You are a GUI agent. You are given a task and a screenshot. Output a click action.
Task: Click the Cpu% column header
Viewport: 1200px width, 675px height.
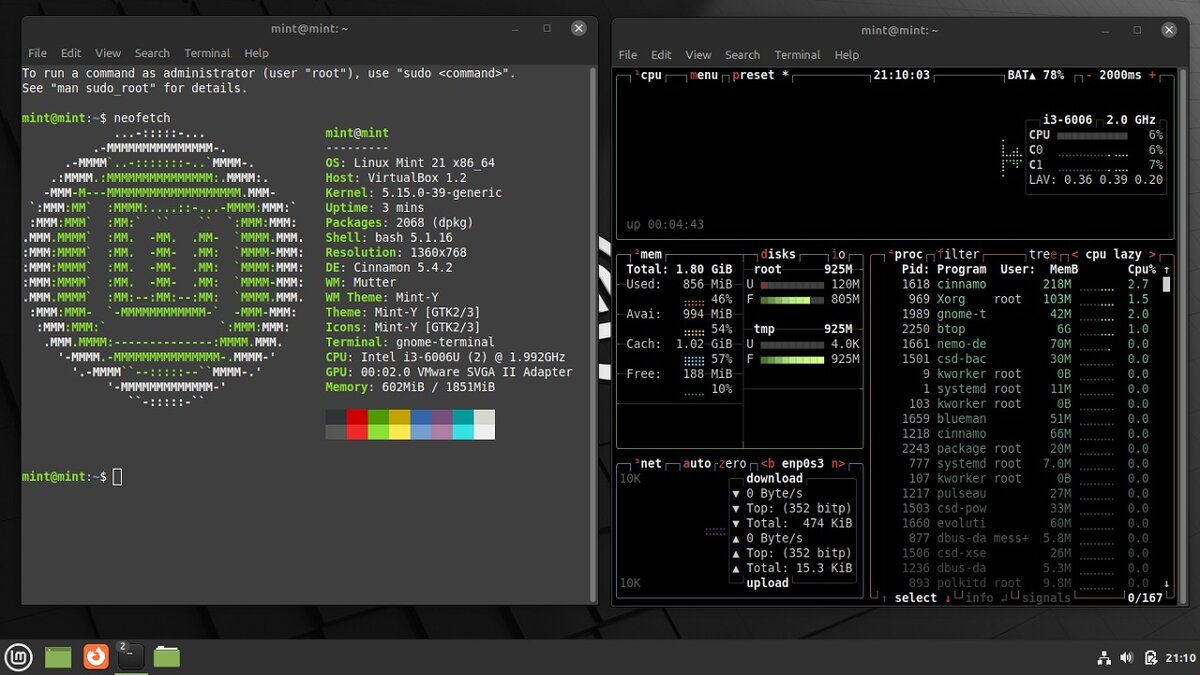[1141, 269]
